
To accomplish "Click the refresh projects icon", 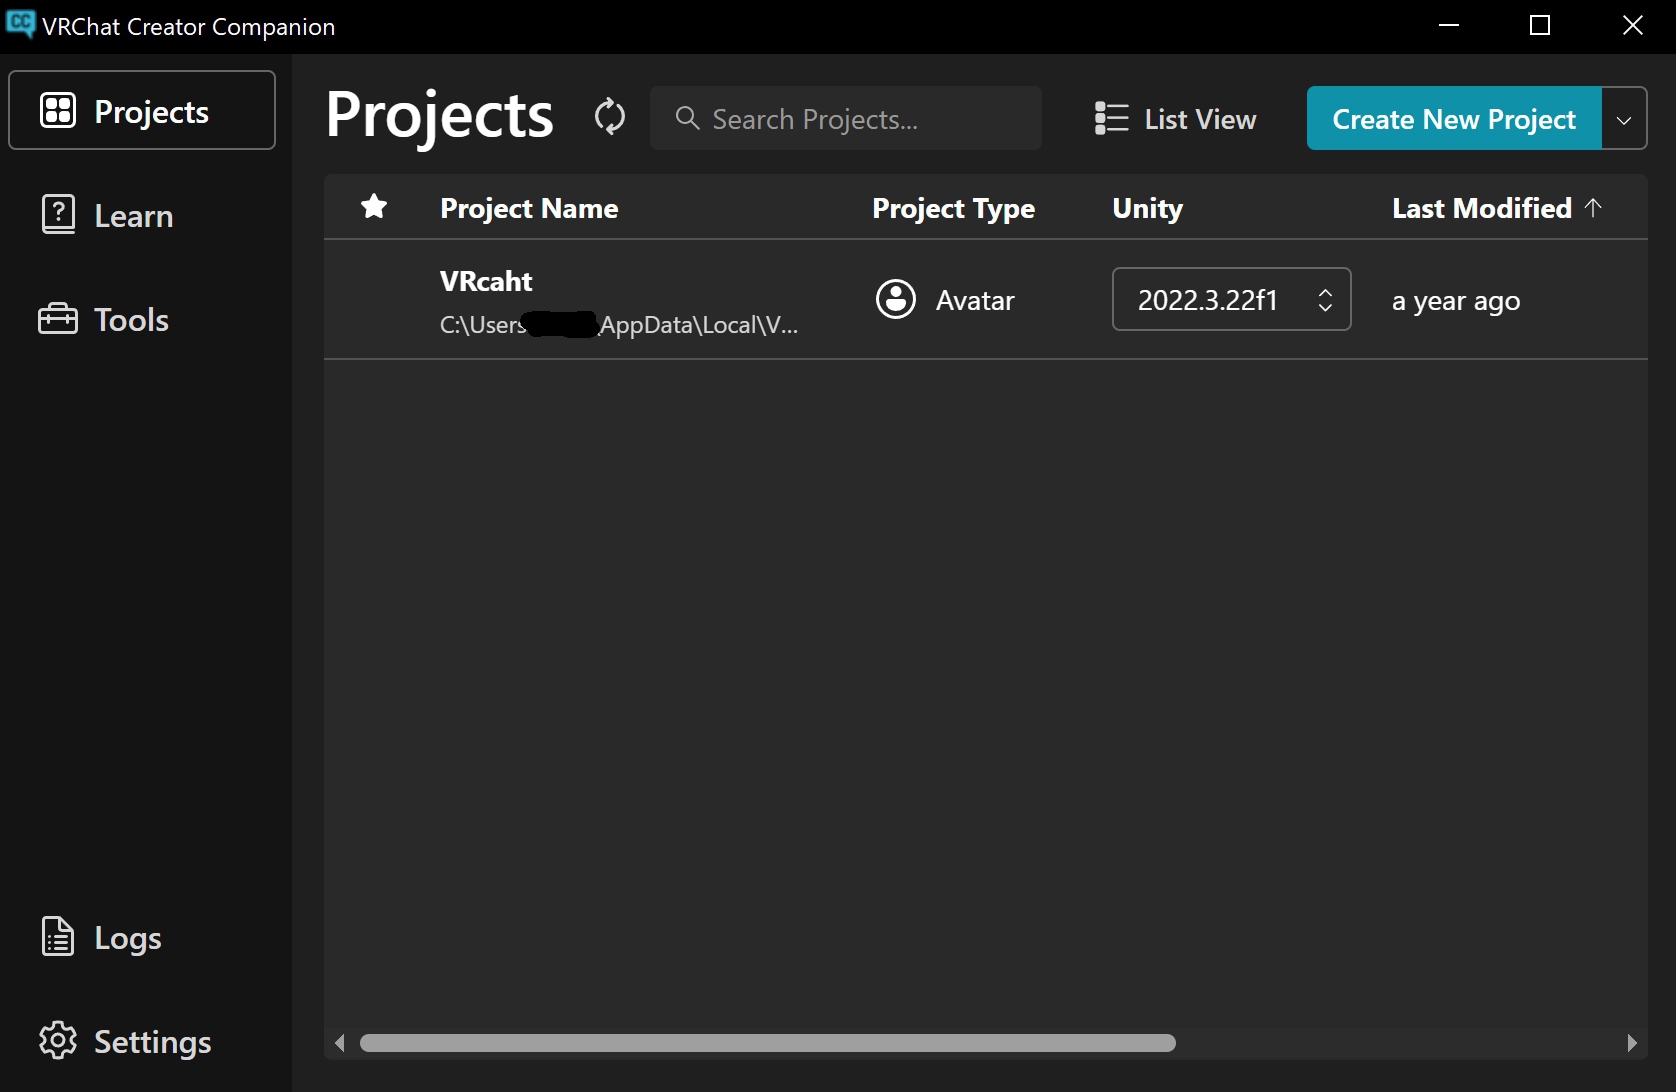I will [610, 117].
